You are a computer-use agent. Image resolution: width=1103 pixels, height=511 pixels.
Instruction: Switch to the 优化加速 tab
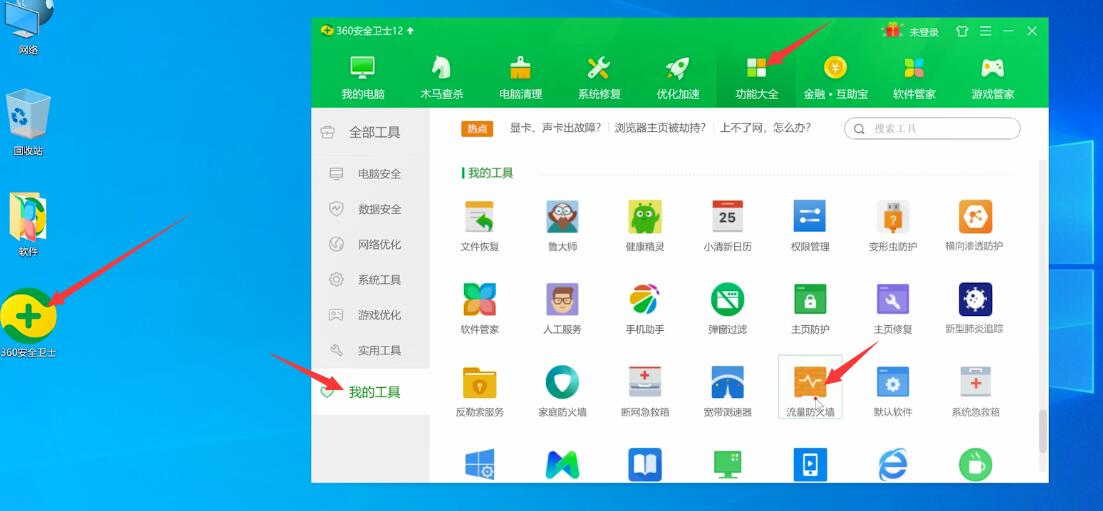(678, 77)
